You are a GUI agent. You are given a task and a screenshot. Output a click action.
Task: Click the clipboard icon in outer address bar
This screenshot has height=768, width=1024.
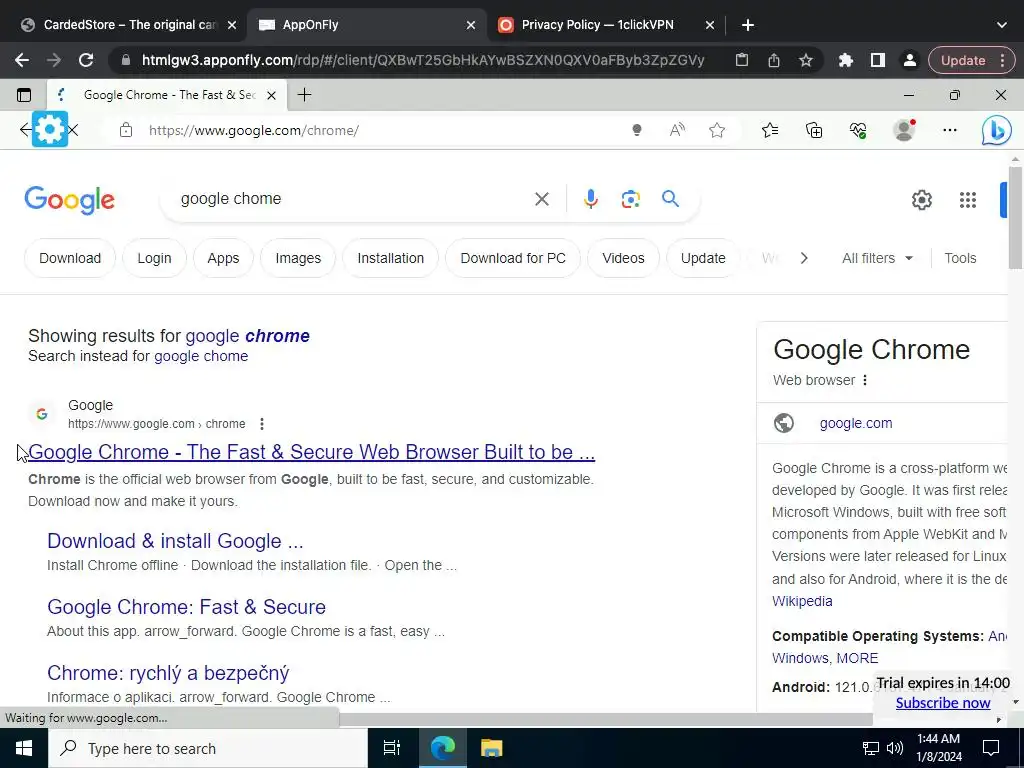coord(742,60)
